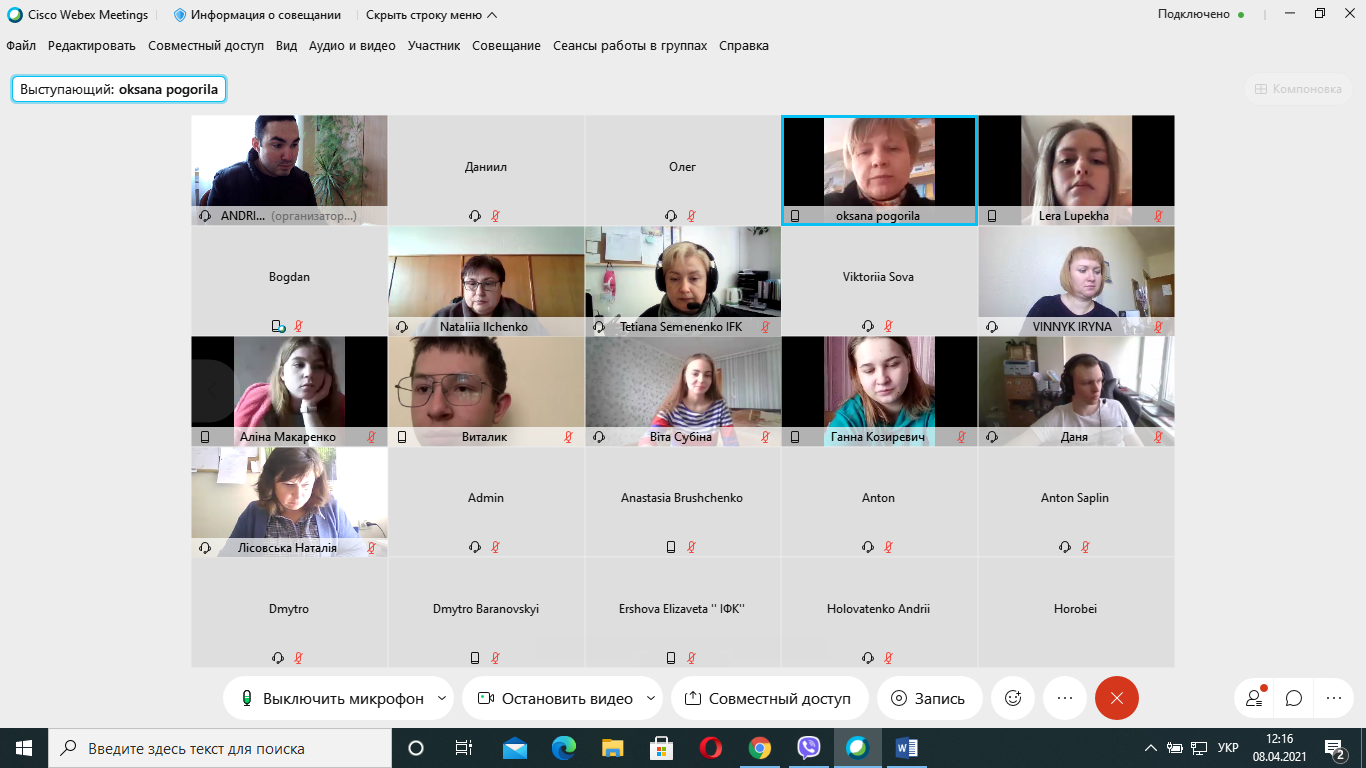Open Совместный доступ menu in menu bar
The height and width of the screenshot is (768, 1366).
click(x=206, y=46)
